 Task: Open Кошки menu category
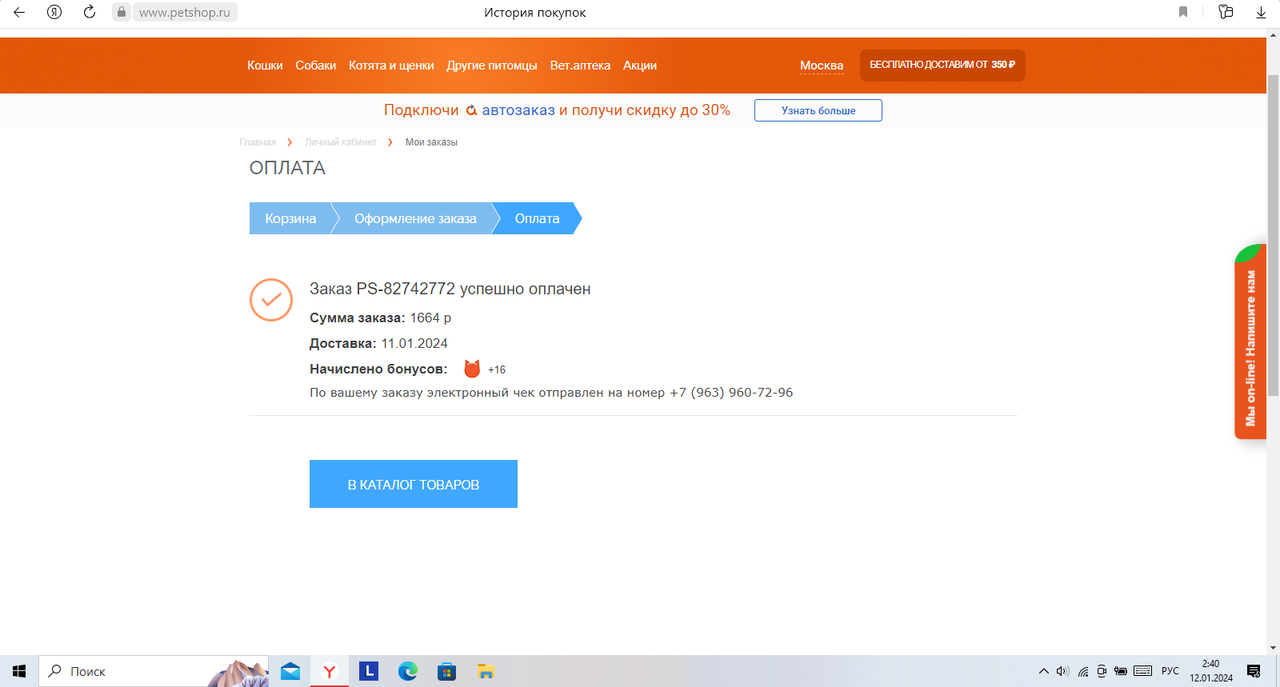tap(265, 65)
